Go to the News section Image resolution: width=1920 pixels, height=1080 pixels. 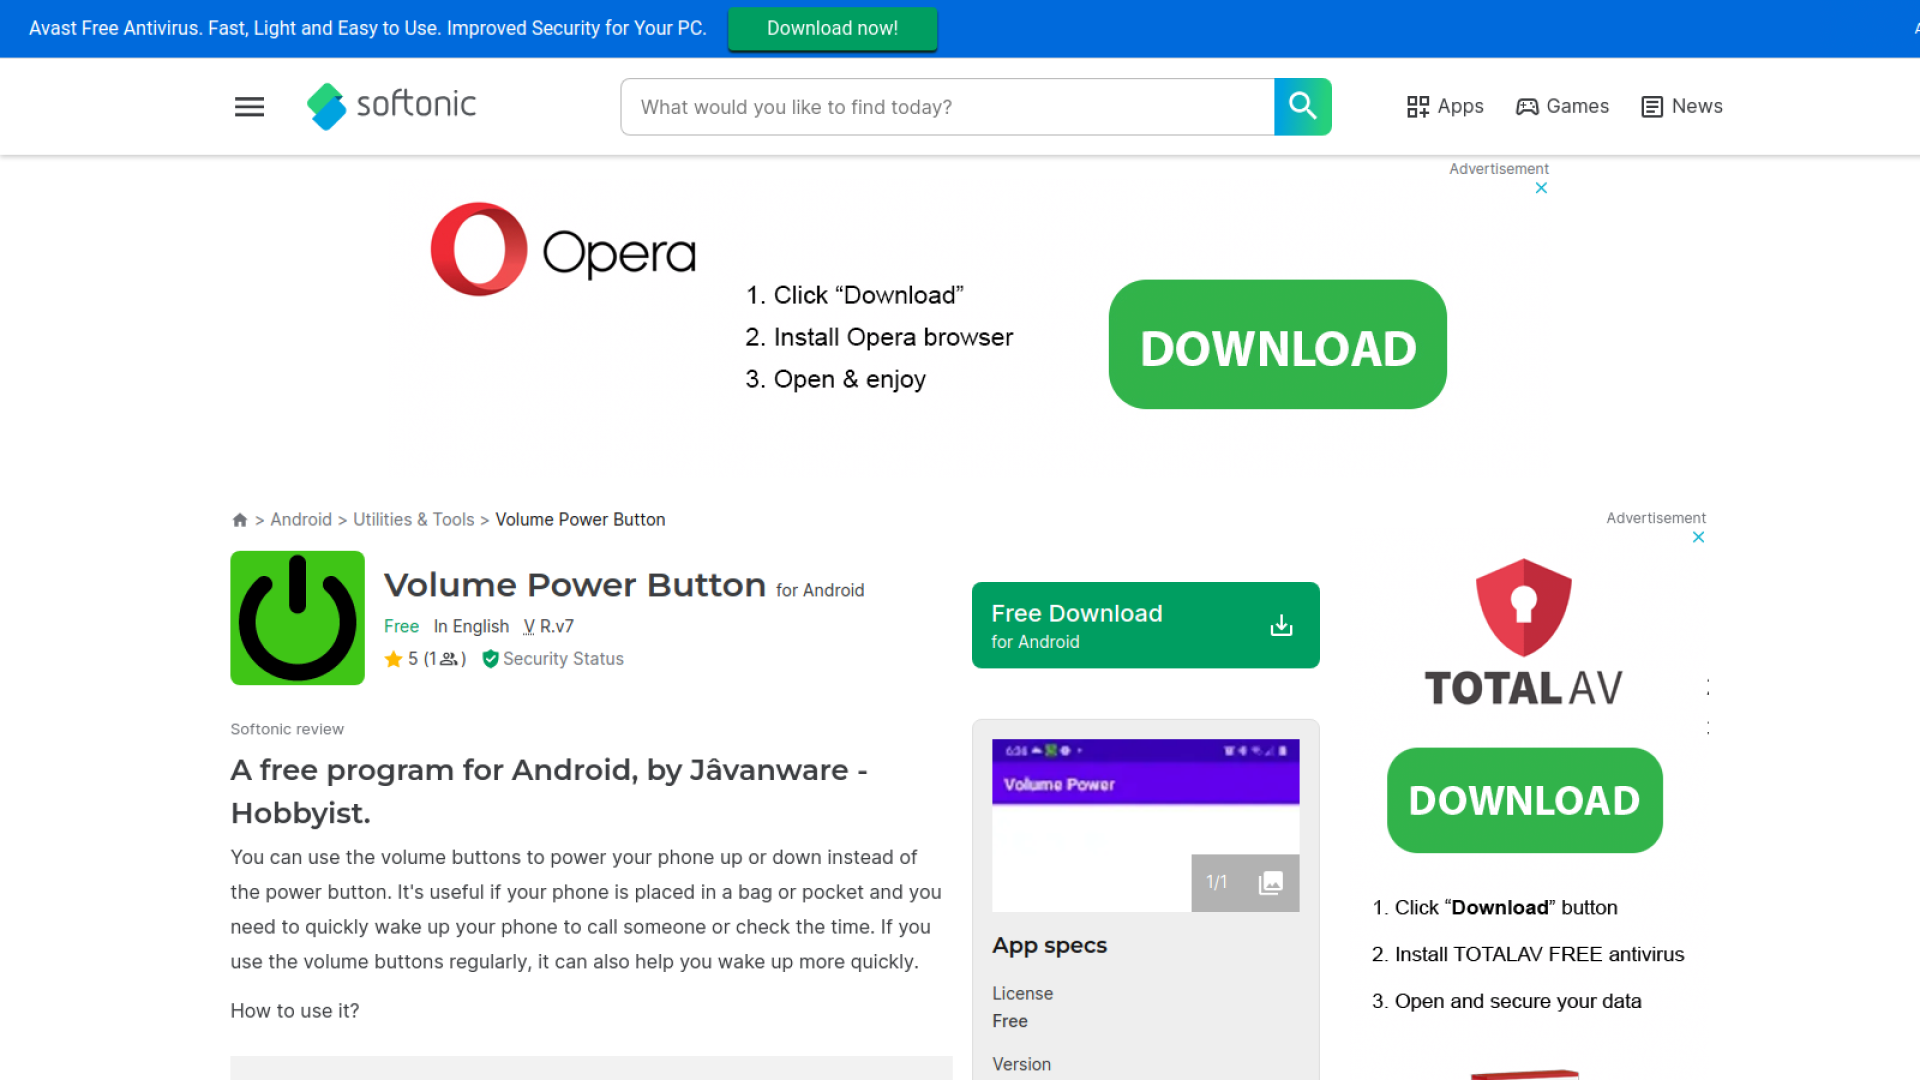pos(1682,106)
